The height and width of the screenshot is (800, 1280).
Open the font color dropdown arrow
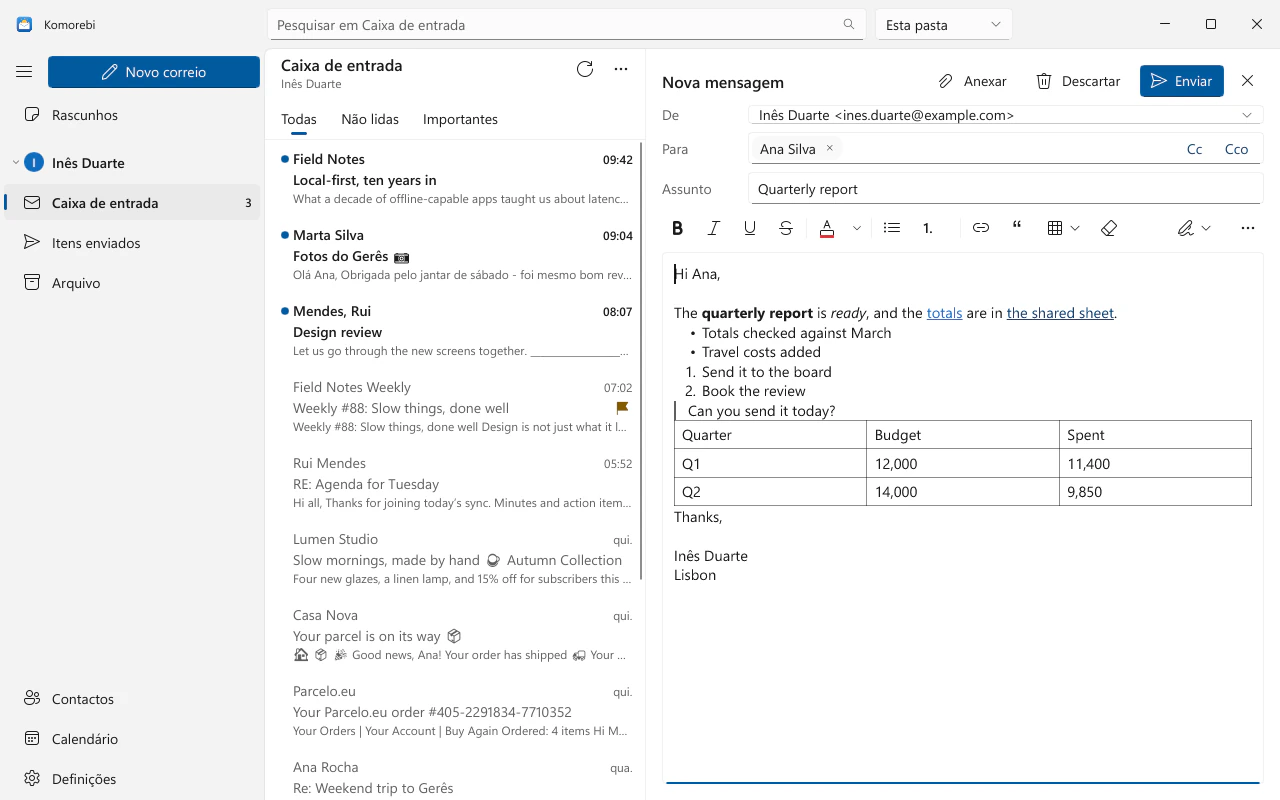(x=857, y=228)
